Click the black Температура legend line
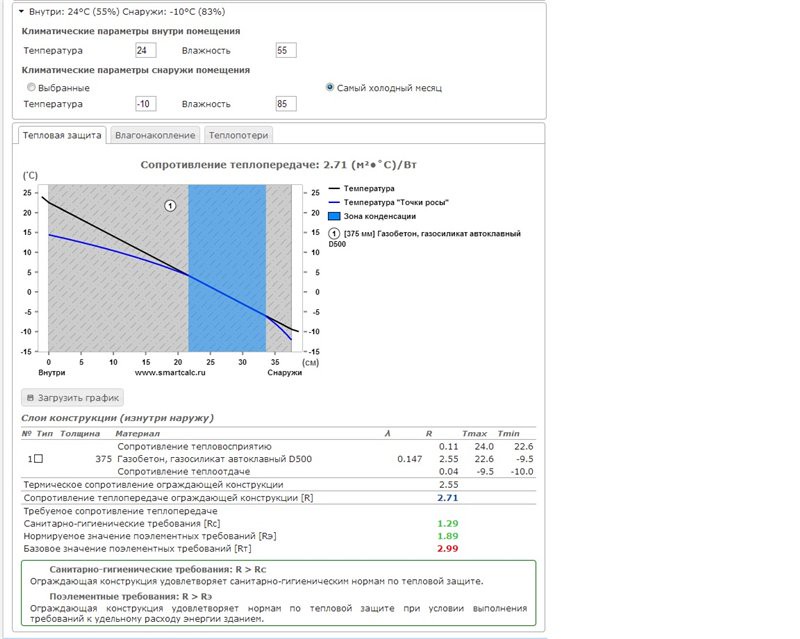The height and width of the screenshot is (639, 800). click(334, 189)
